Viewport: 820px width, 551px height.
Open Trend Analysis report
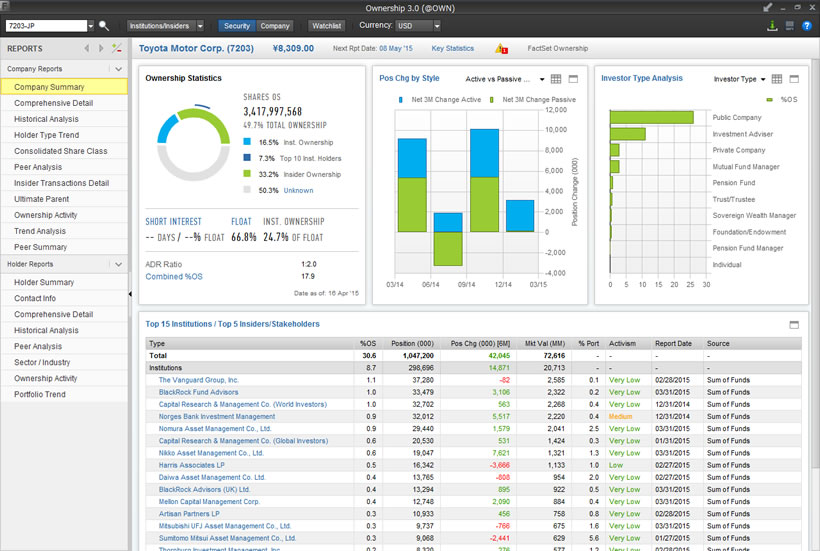[64, 231]
